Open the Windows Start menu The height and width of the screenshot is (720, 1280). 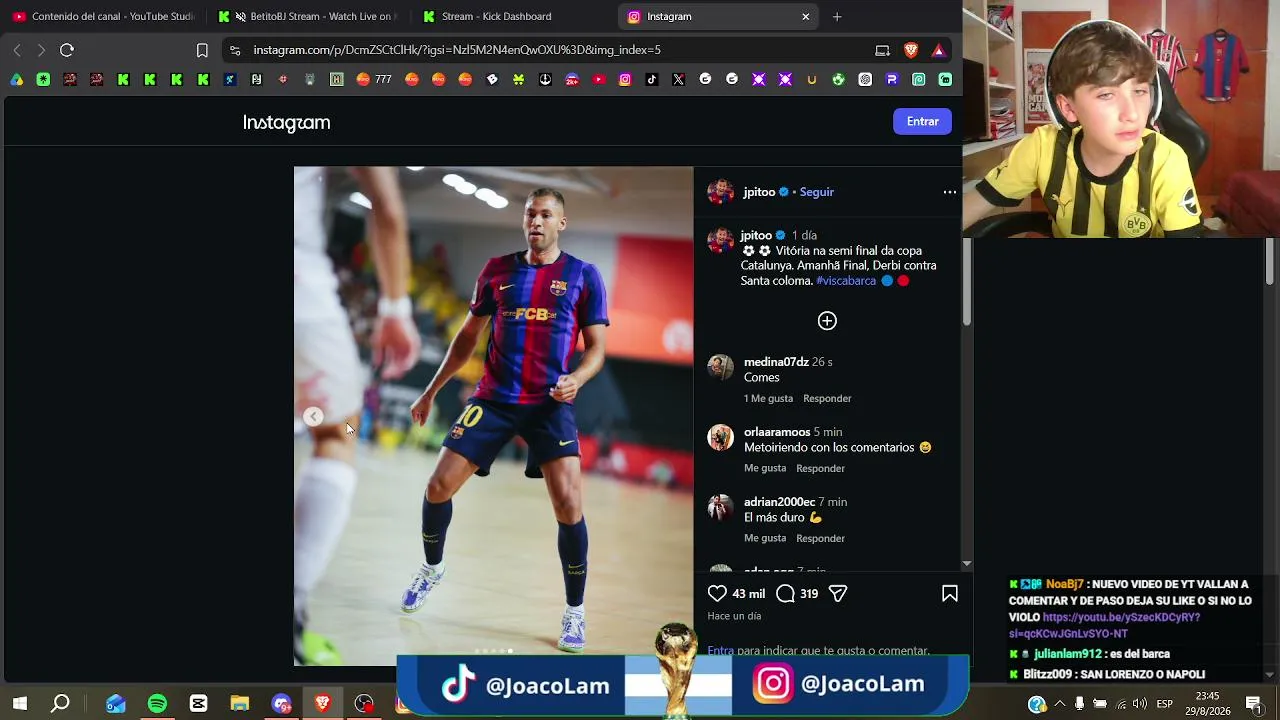(19, 704)
